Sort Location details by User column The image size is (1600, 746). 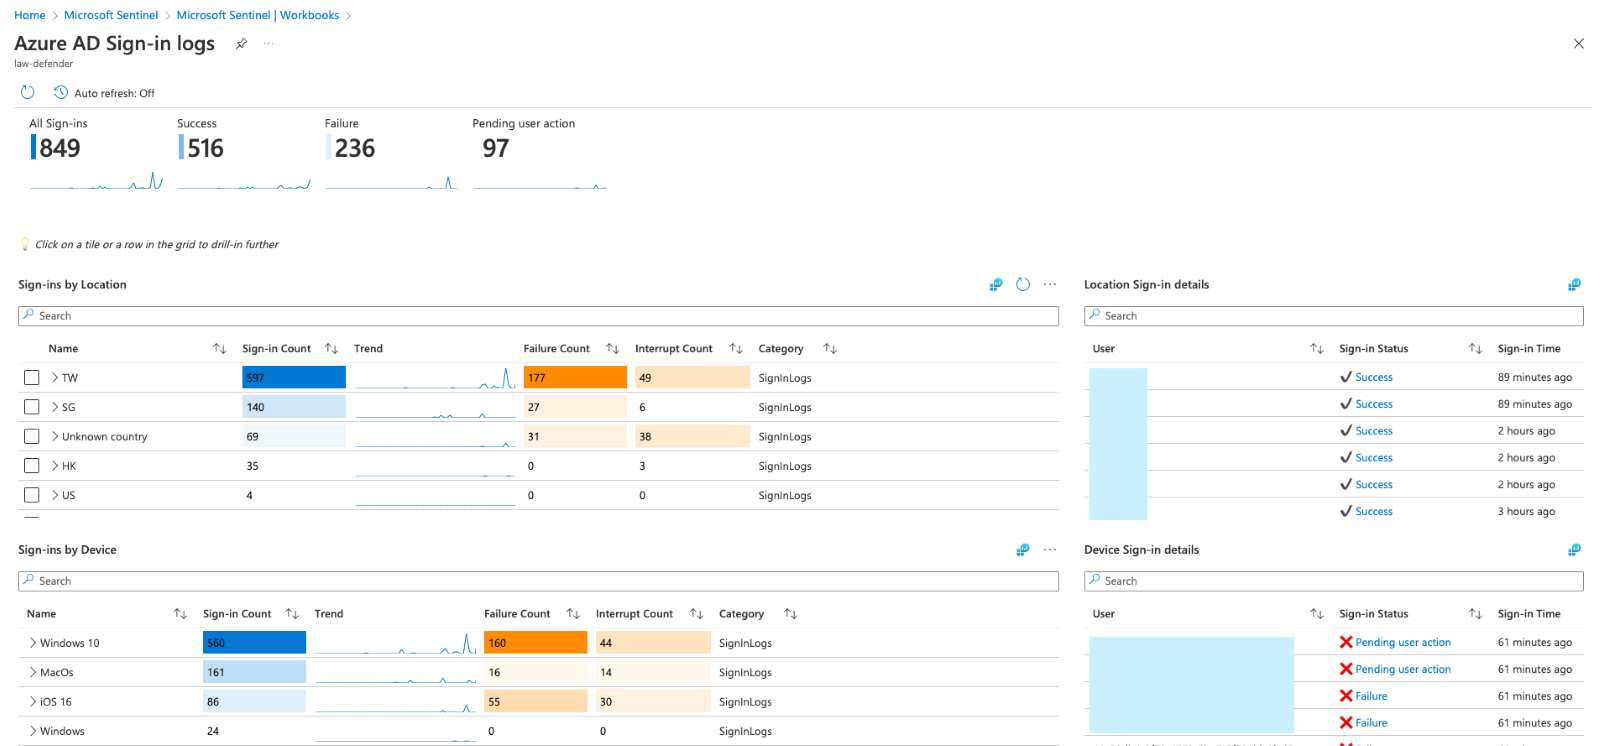pos(1317,348)
